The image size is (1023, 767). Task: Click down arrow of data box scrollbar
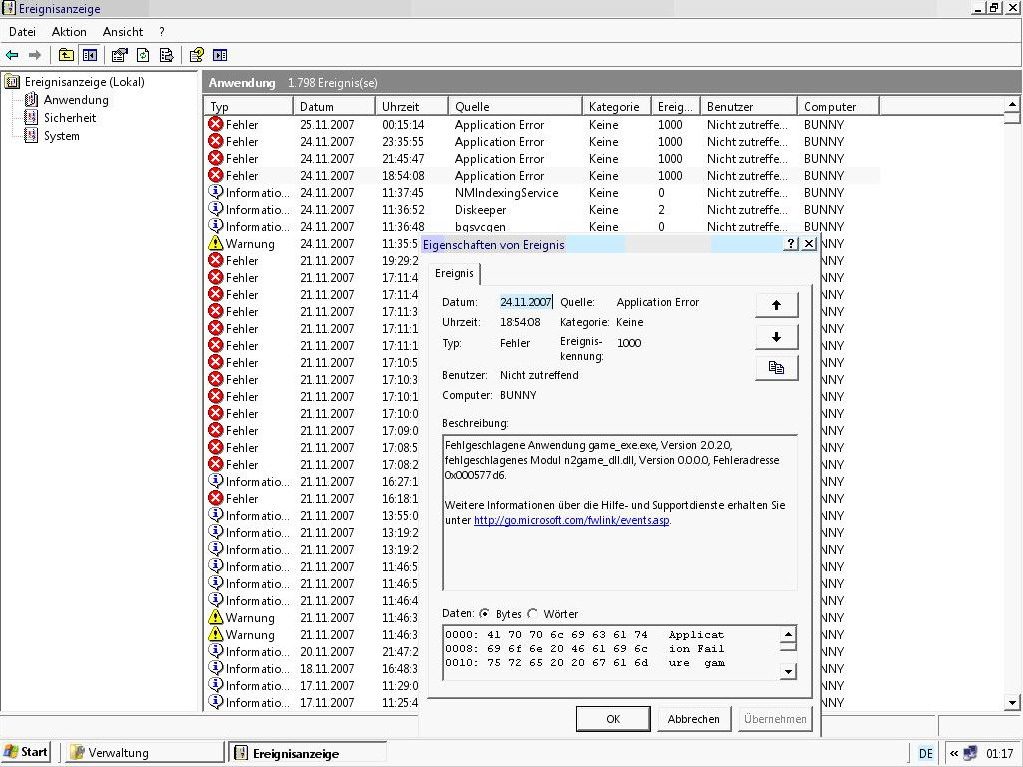pos(788,671)
